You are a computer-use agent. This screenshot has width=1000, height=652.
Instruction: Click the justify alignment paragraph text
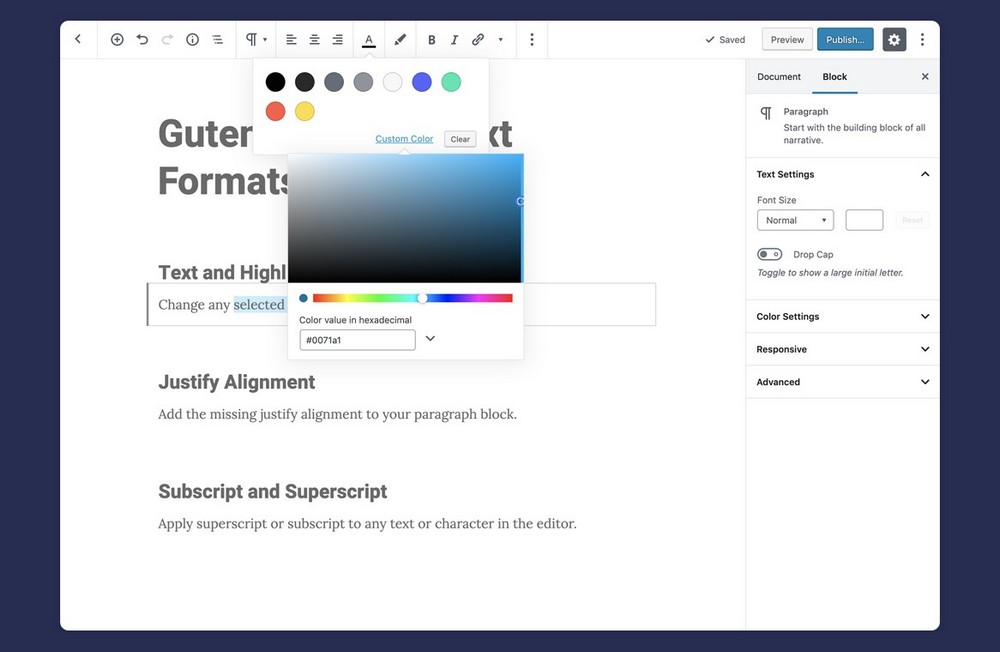(337, 414)
